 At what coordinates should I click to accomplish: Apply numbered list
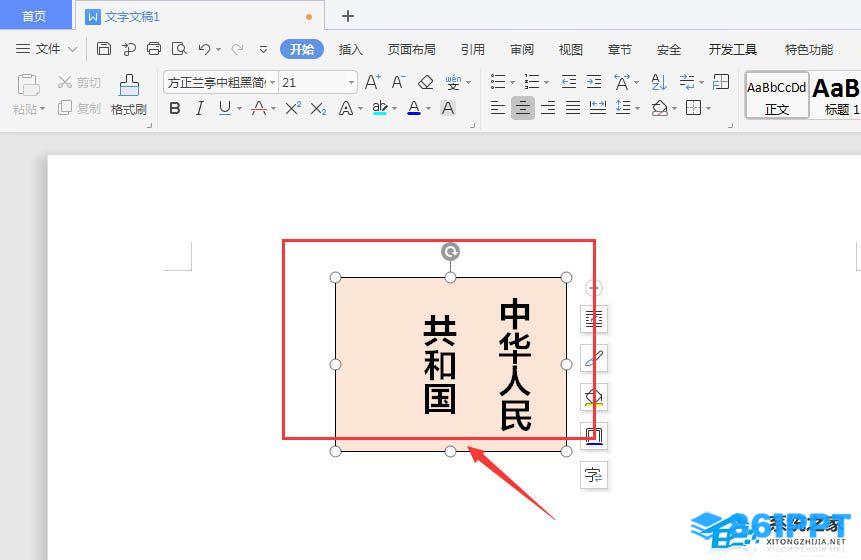(532, 82)
